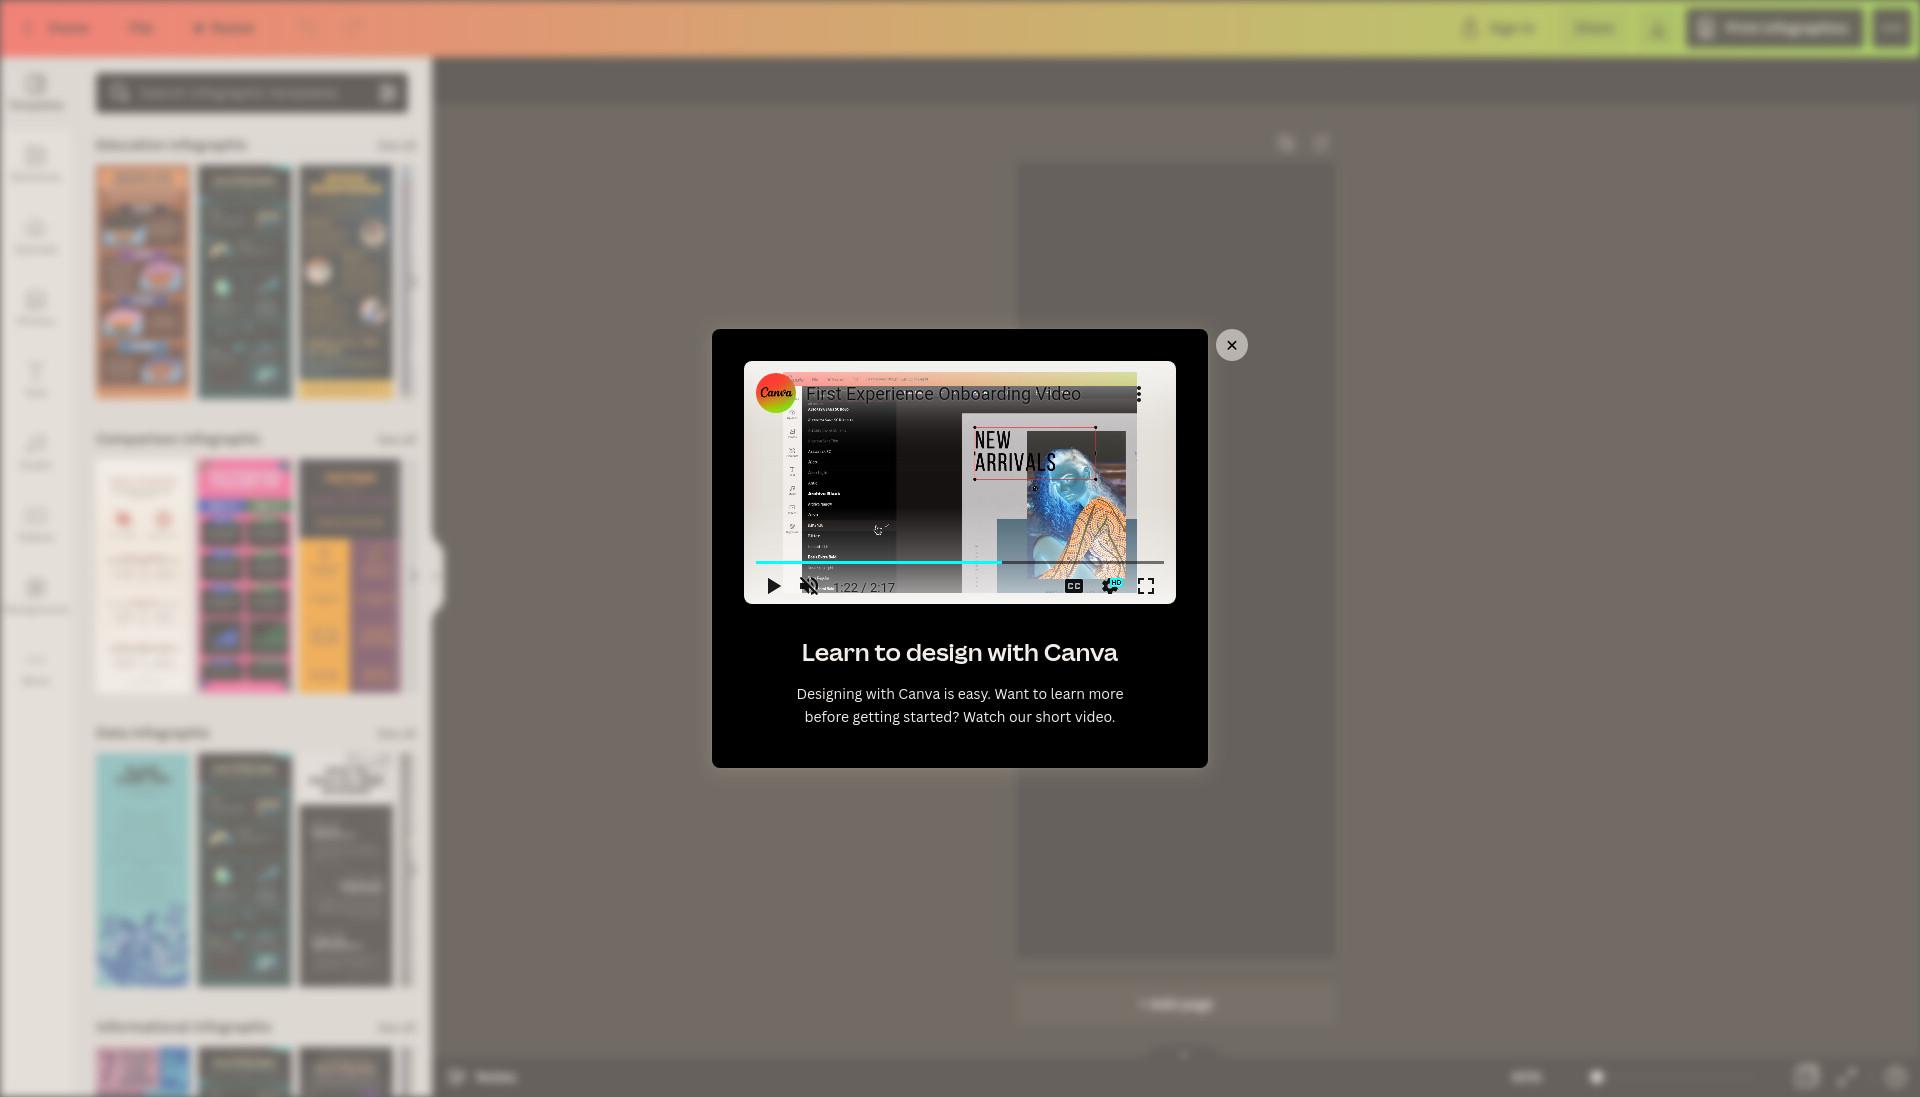Open the Uploads tab in the side panel
Image resolution: width=1920 pixels, height=1097 pixels.
point(36,236)
